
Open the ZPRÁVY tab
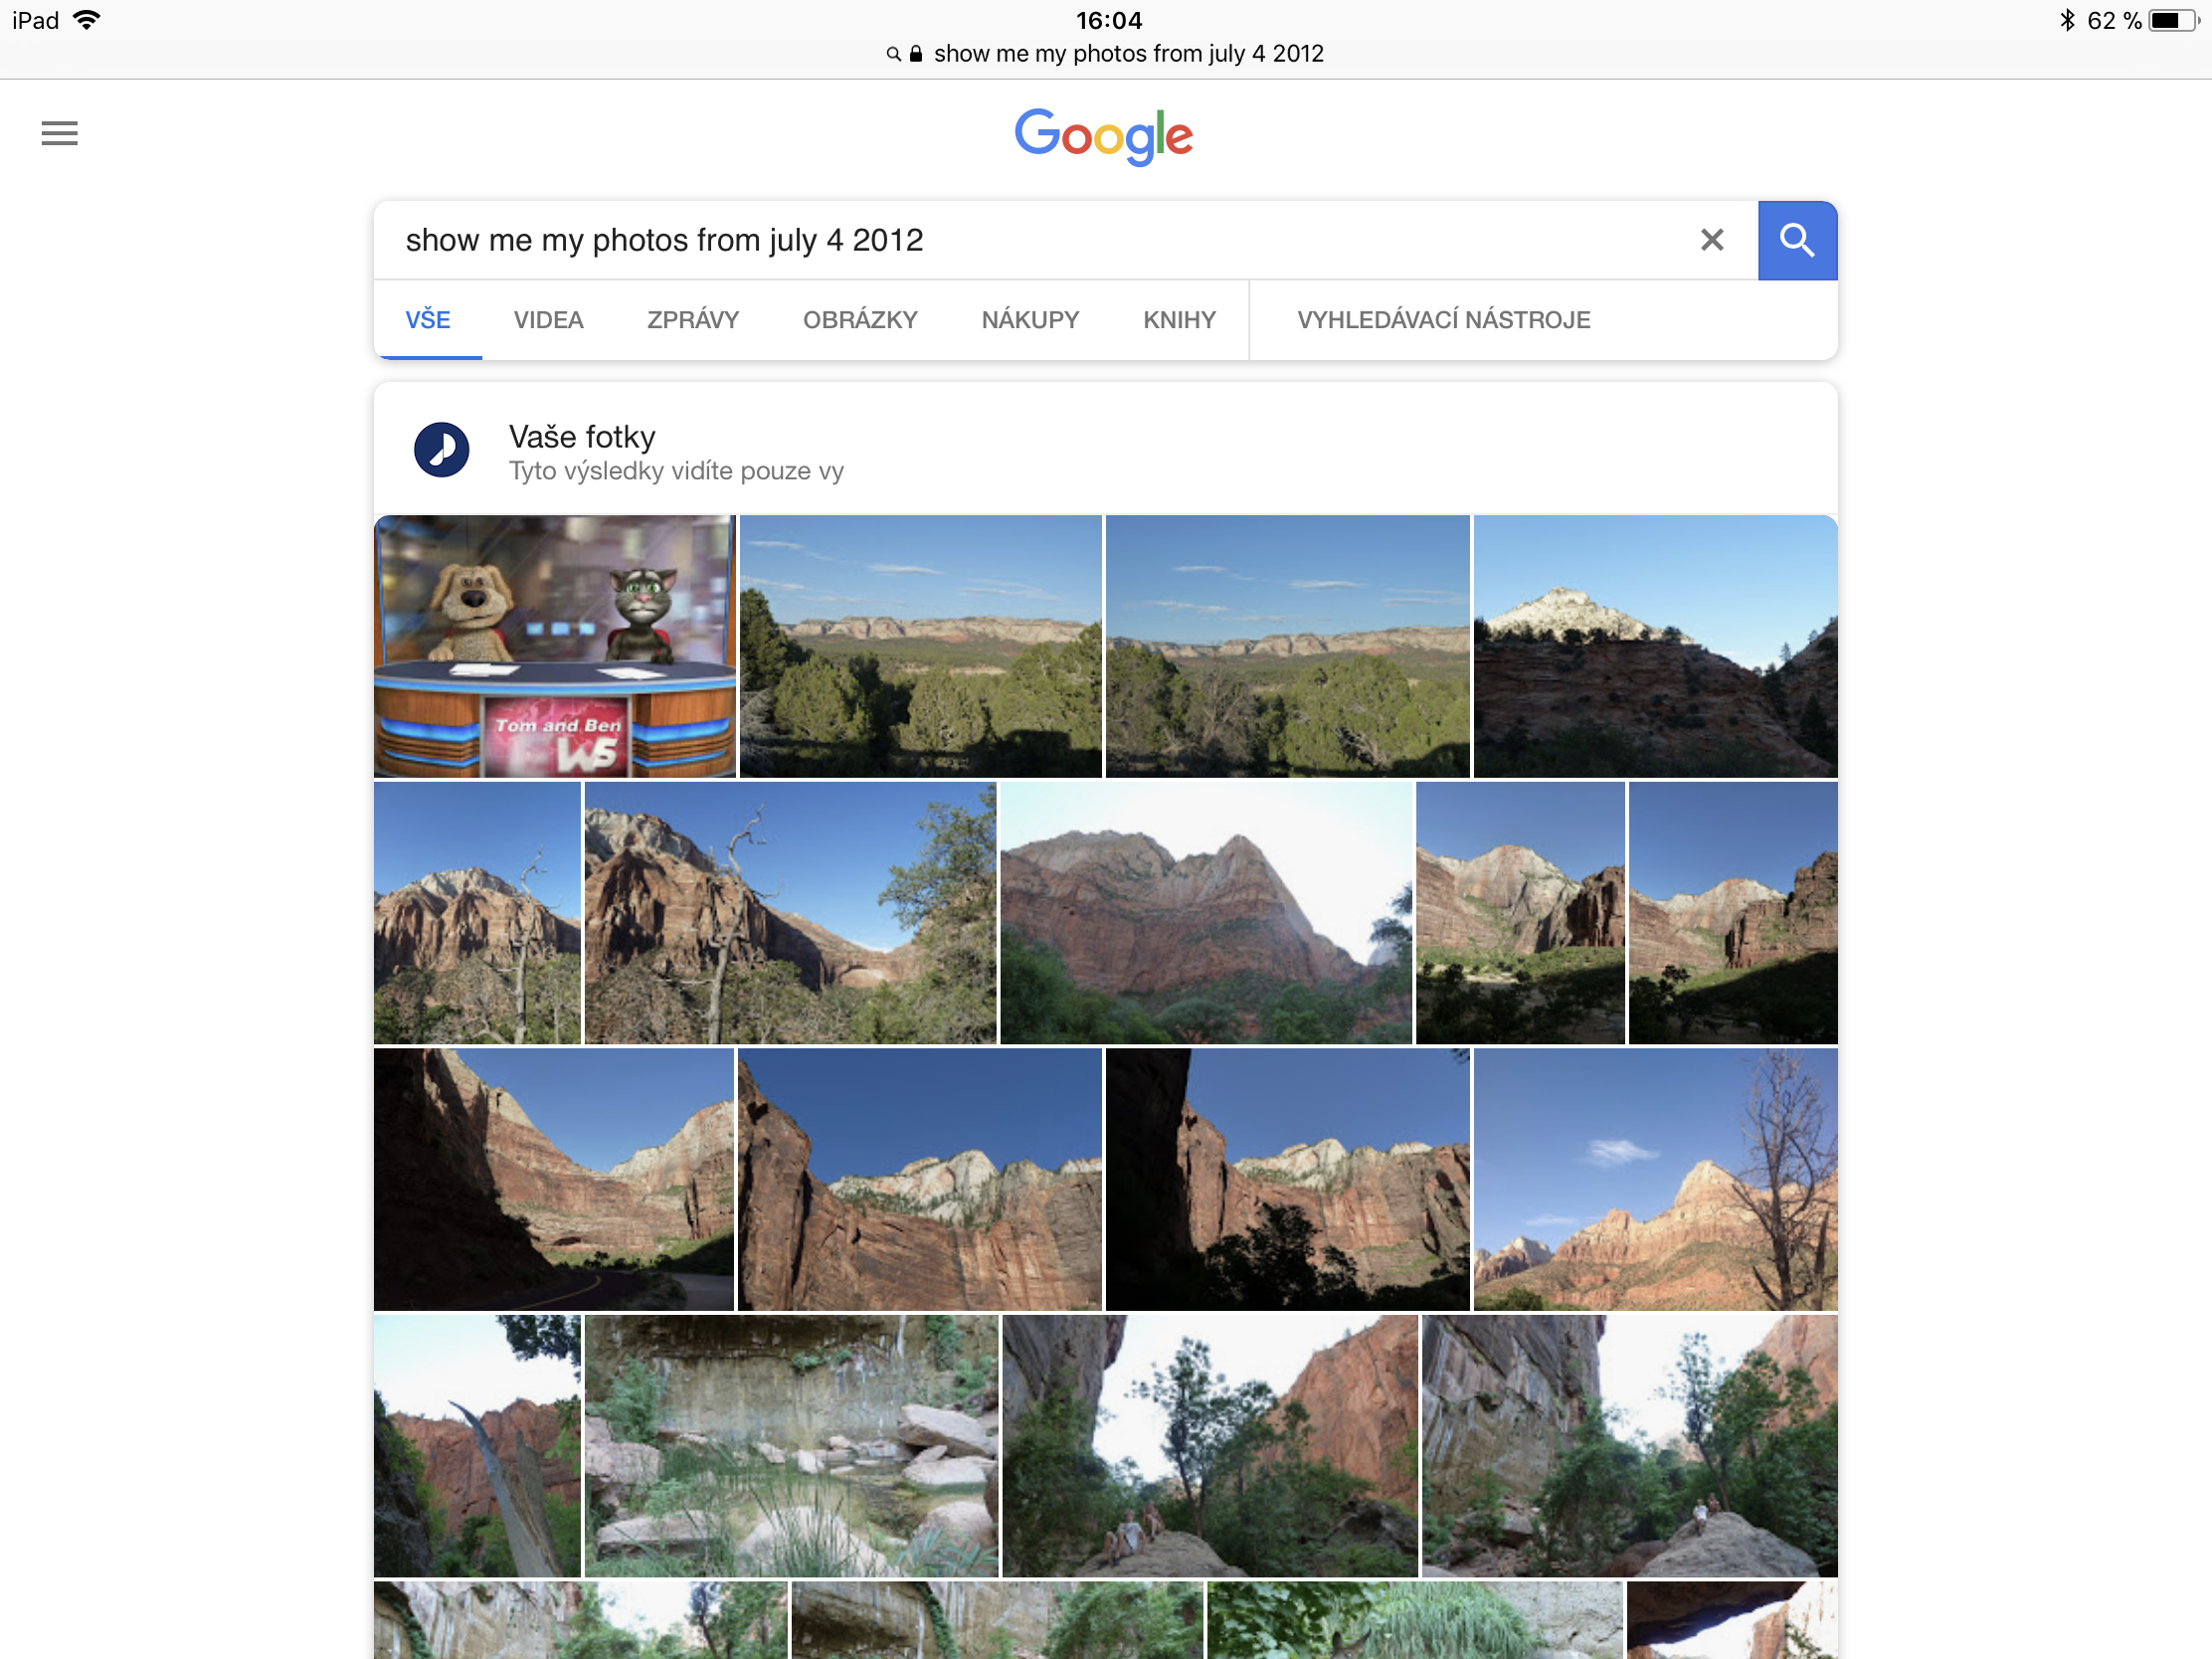point(692,320)
